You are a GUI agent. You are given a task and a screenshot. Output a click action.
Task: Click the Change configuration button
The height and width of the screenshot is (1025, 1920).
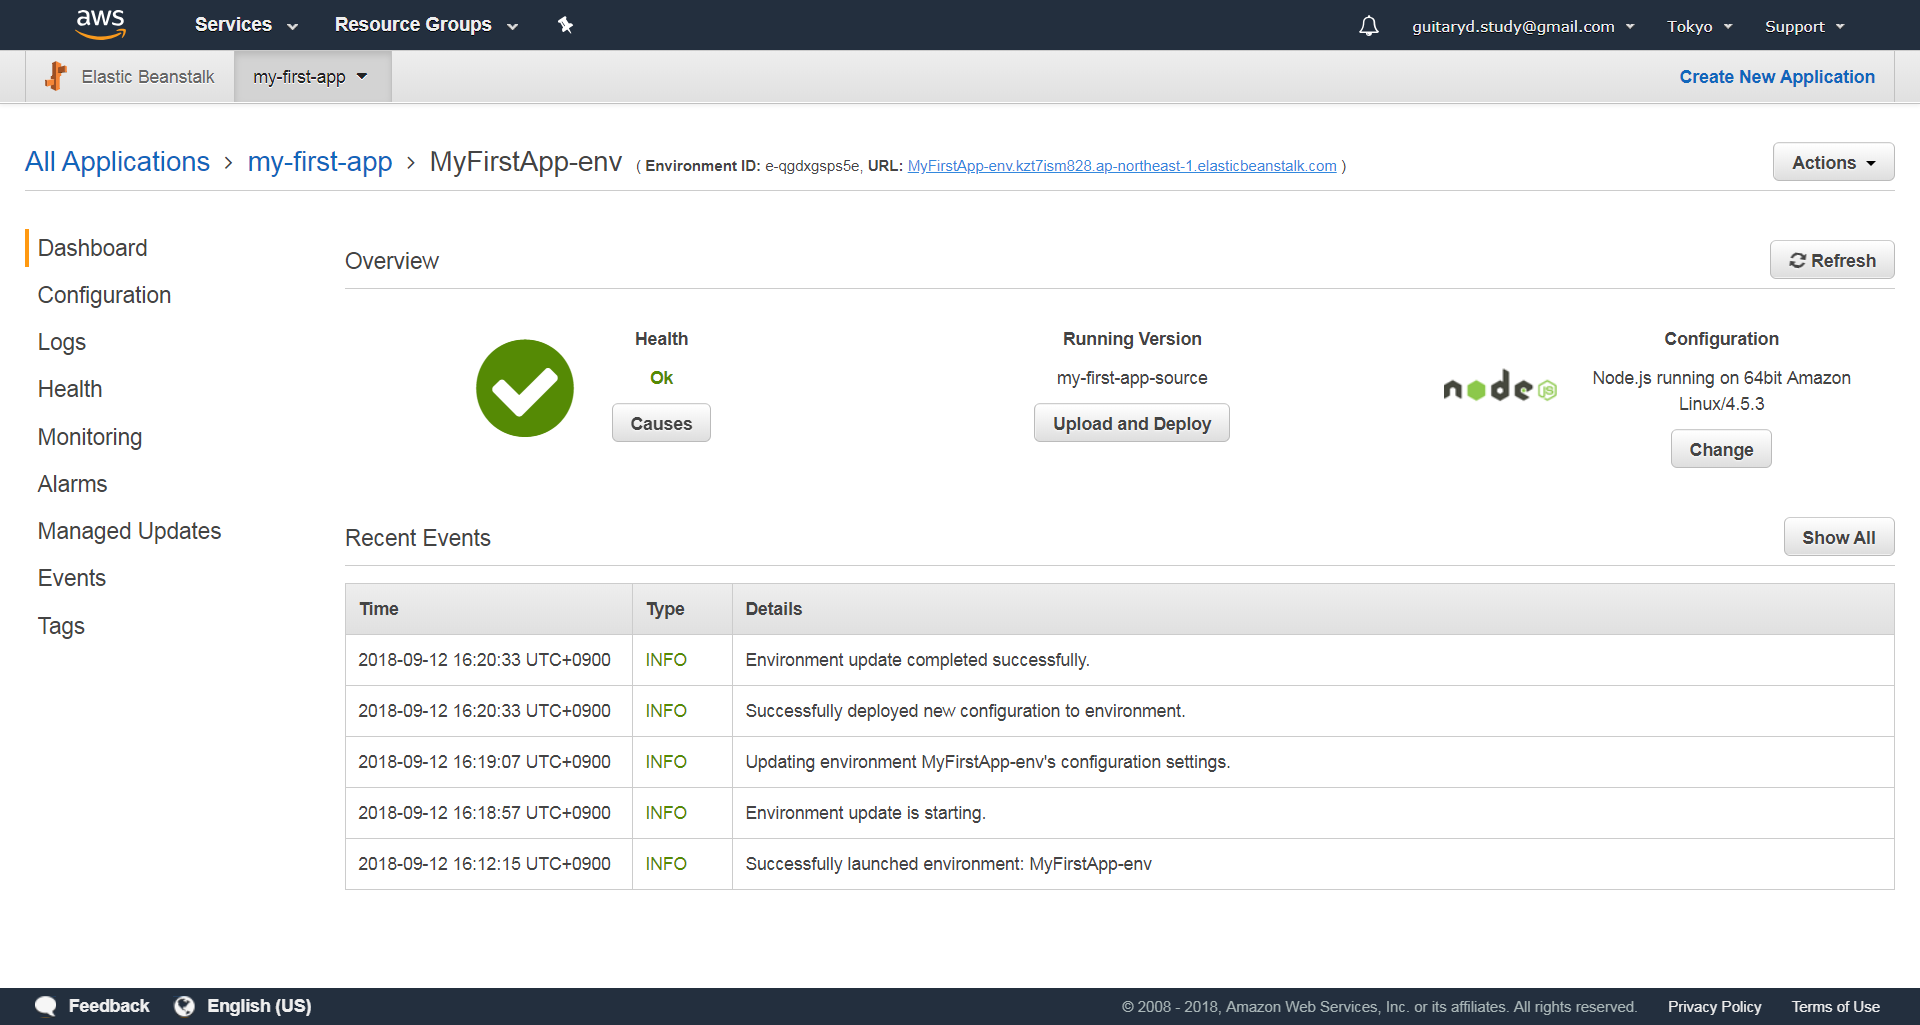click(x=1721, y=449)
